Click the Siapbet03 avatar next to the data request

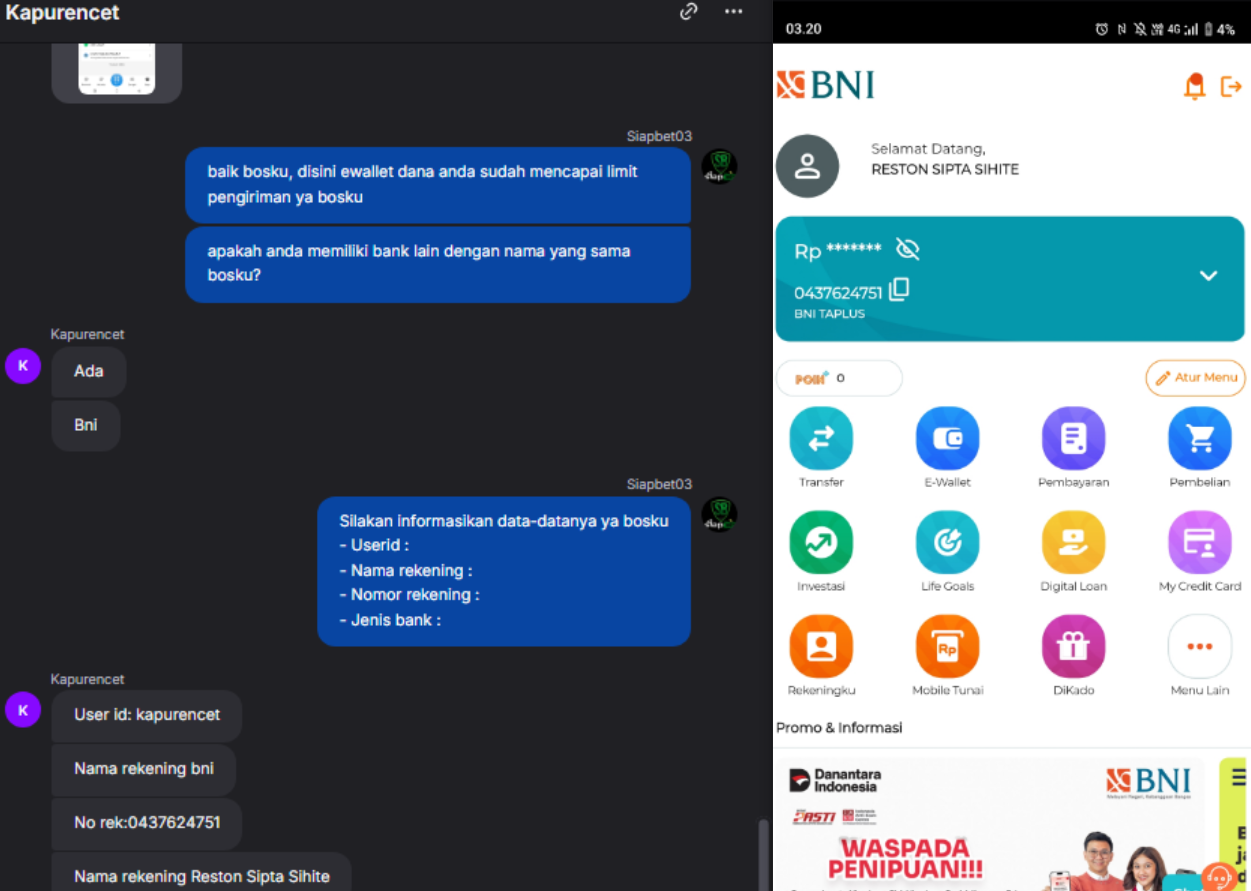[719, 515]
